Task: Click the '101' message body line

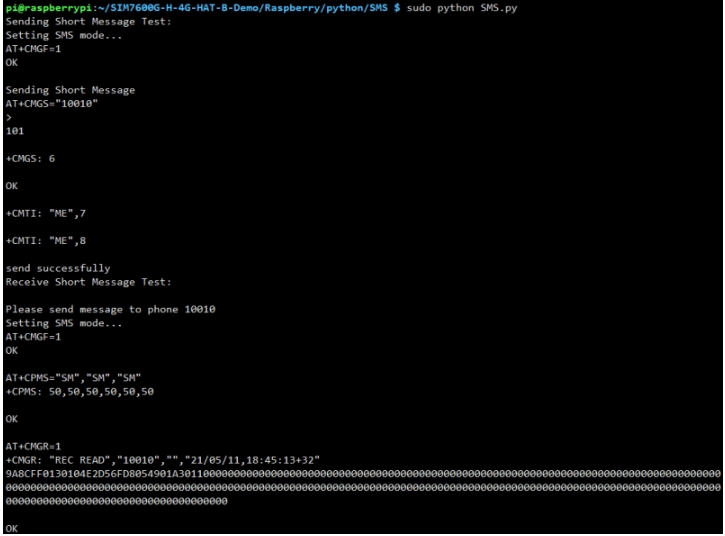Action: click(15, 131)
